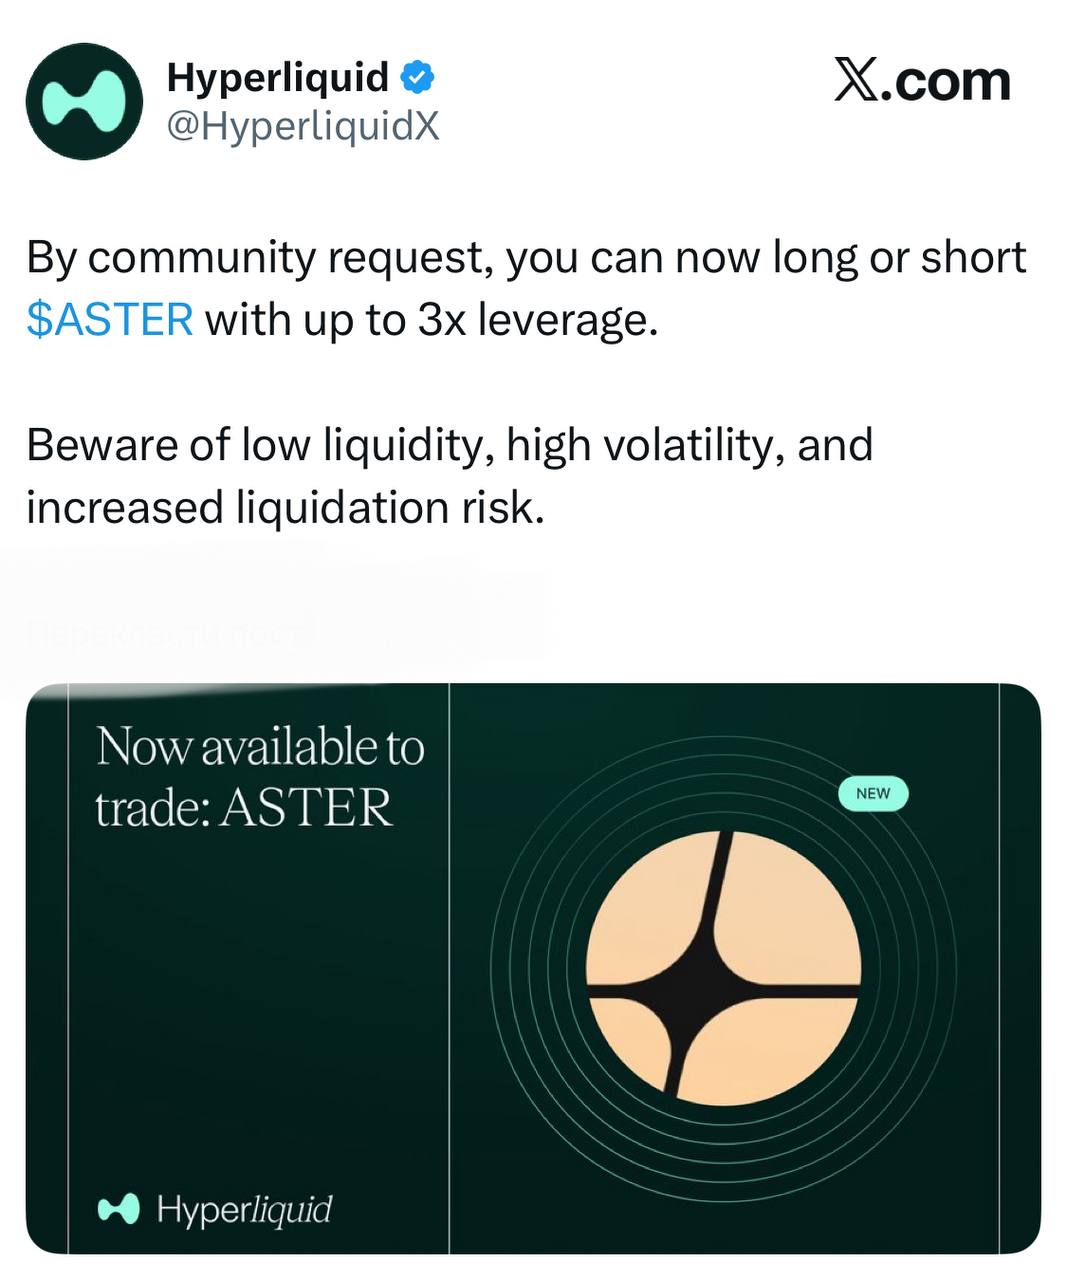The image size is (1067, 1280).
Task: Open the Hyperliquid display name
Action: coord(278,77)
